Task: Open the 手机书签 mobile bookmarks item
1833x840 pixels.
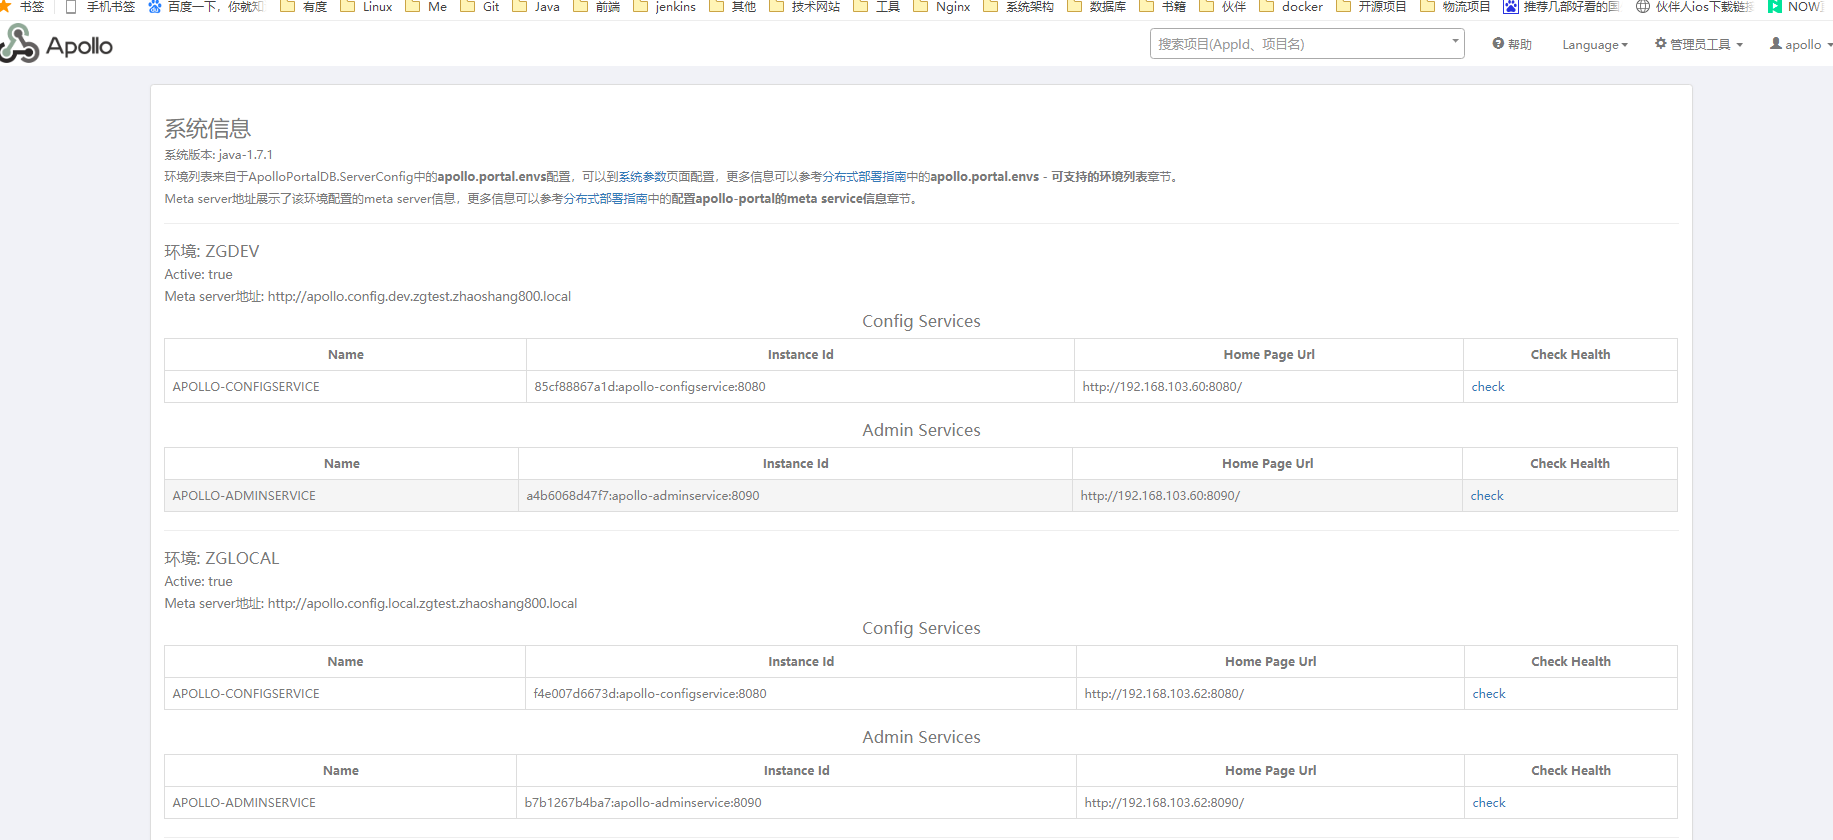Action: tap(99, 7)
